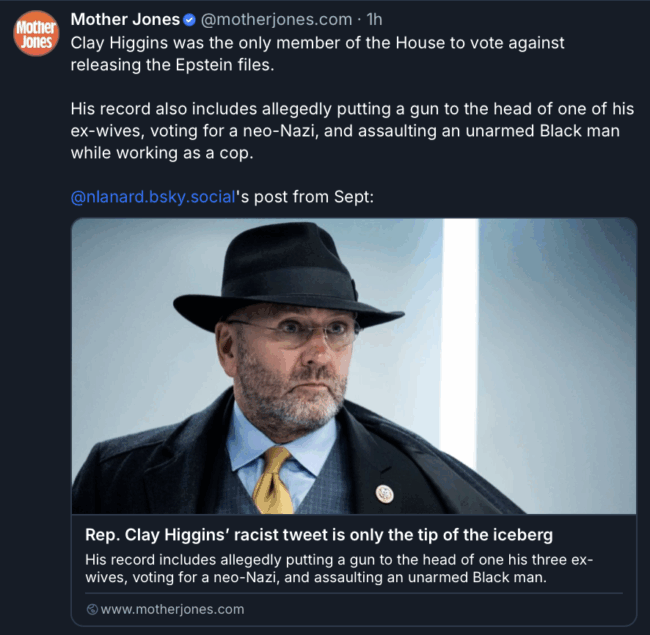
Task: Open the Mother Jones display name
Action: click(x=125, y=19)
